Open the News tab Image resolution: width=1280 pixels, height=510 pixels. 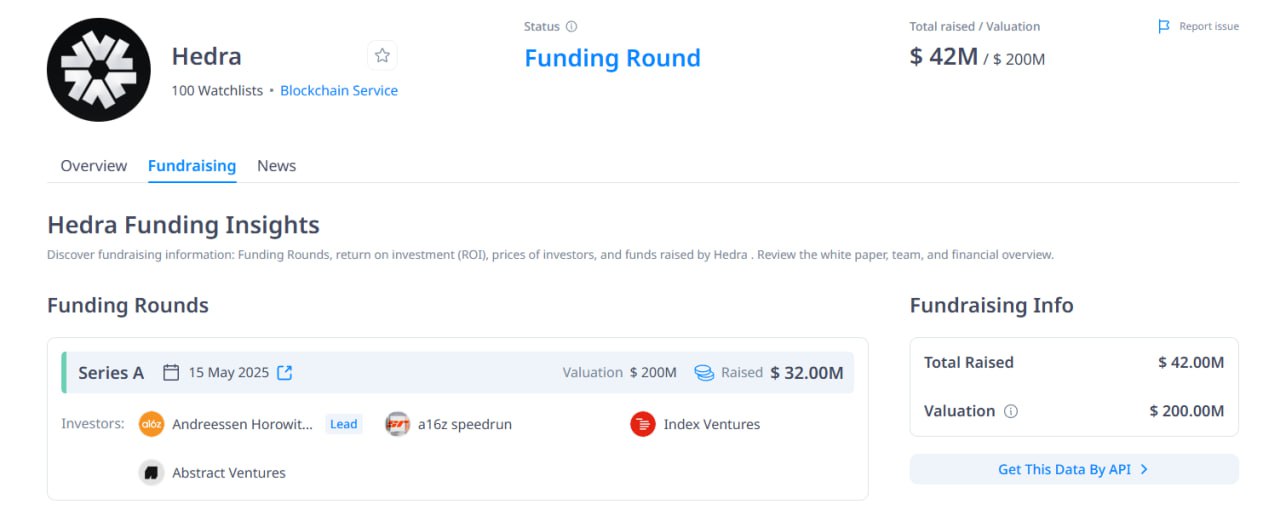tap(276, 166)
